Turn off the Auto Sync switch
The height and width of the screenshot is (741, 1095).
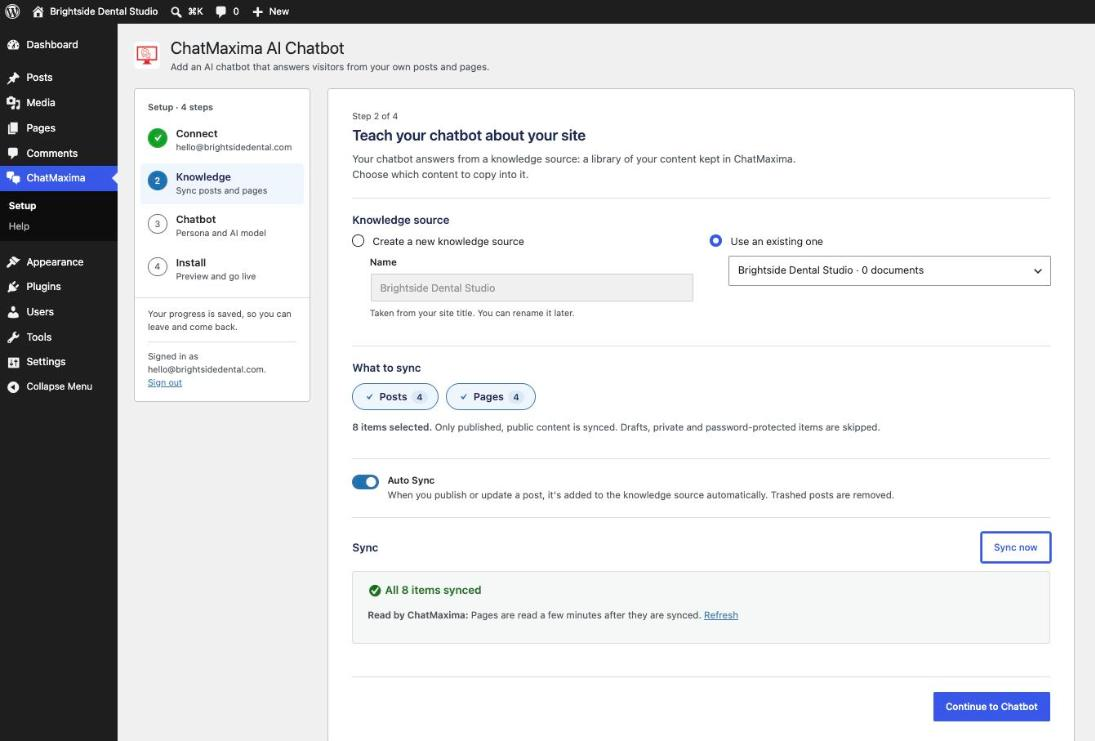pyautogui.click(x=365, y=482)
